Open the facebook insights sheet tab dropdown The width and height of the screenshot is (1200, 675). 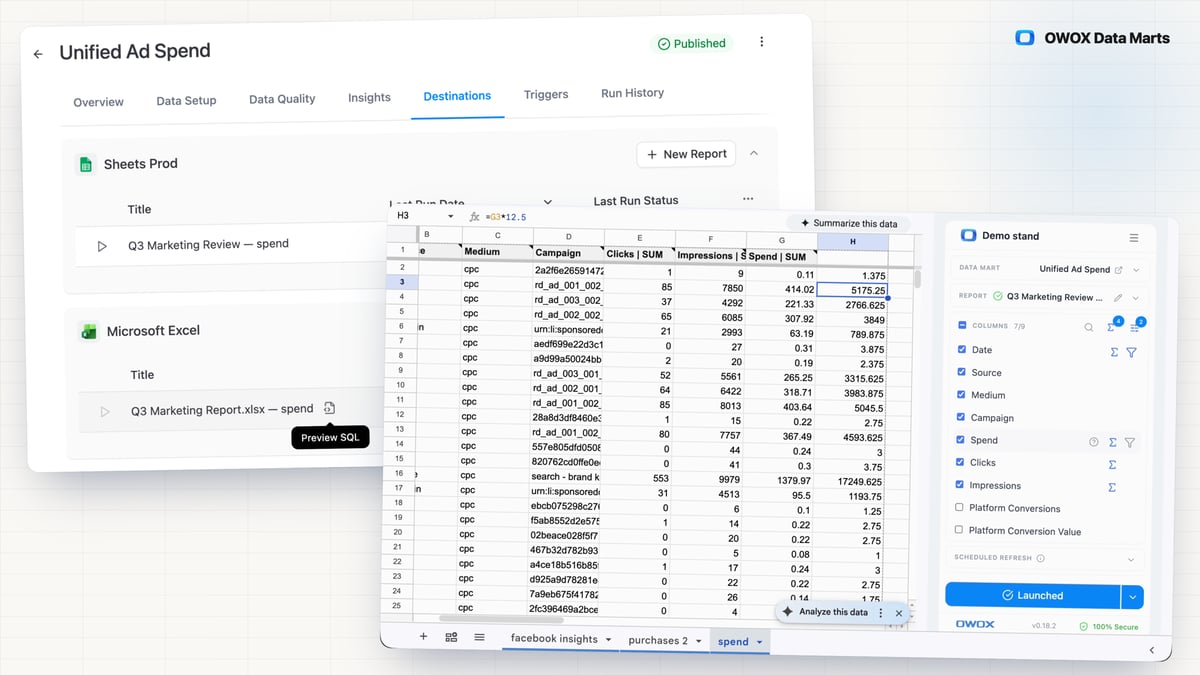tap(608, 639)
